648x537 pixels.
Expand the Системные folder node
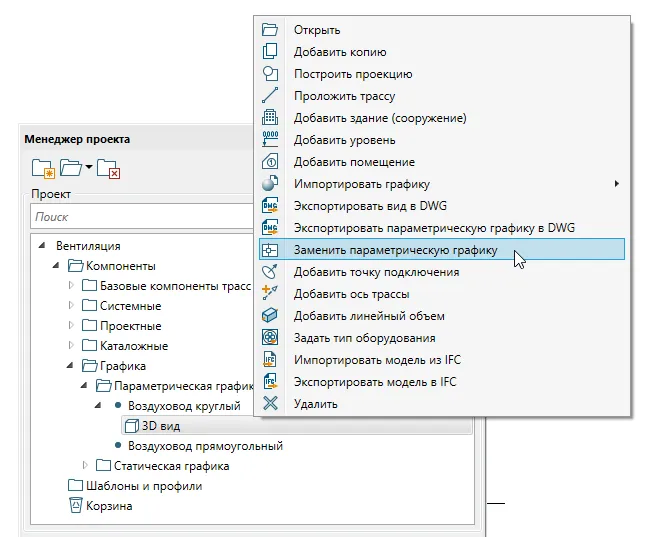(71, 306)
